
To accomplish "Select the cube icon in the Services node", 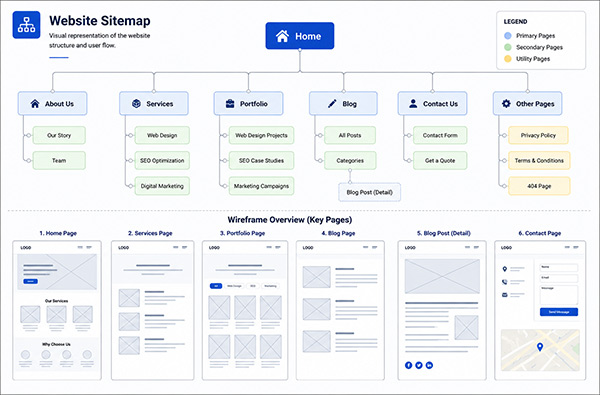I will pyautogui.click(x=136, y=103).
